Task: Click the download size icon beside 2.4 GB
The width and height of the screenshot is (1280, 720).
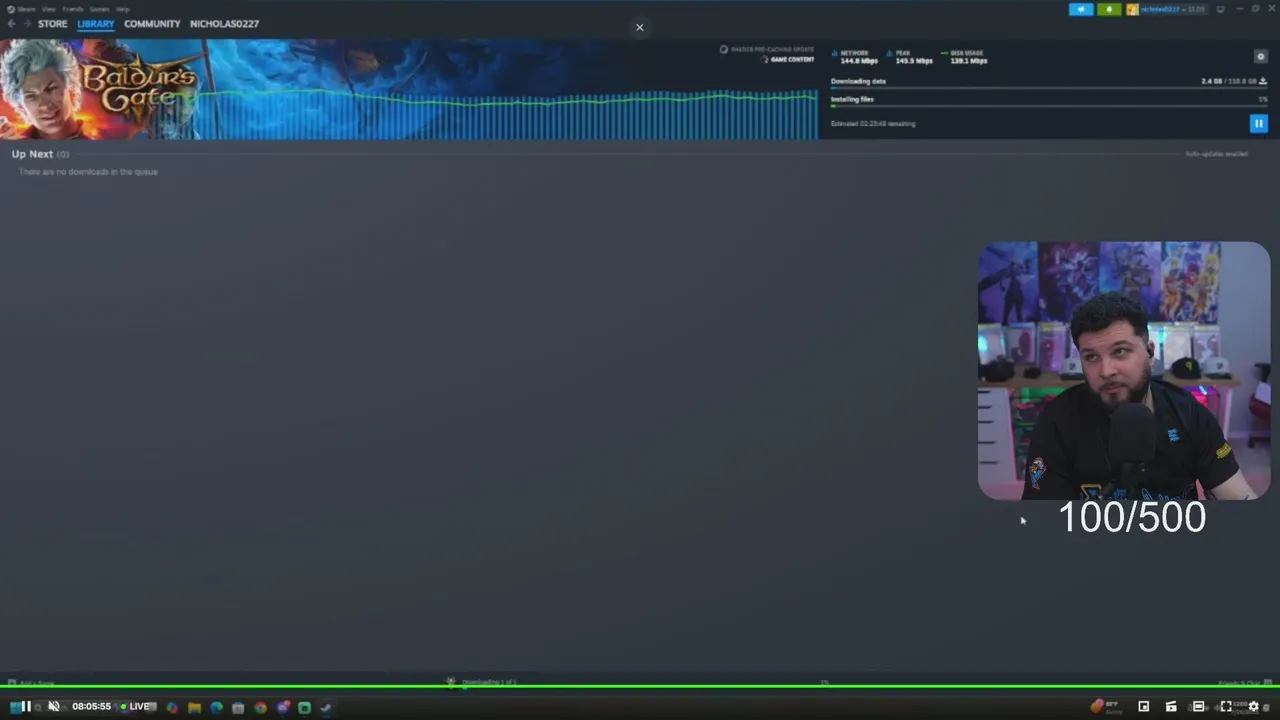Action: point(1263,81)
